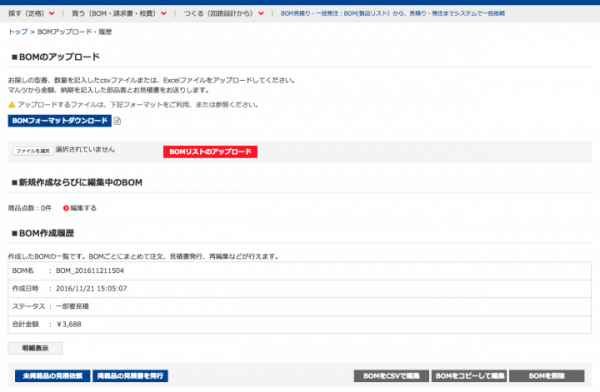Click BOMアップロード・履歴 breadcrumb text
Screen dimensions: 600x392
75,32
